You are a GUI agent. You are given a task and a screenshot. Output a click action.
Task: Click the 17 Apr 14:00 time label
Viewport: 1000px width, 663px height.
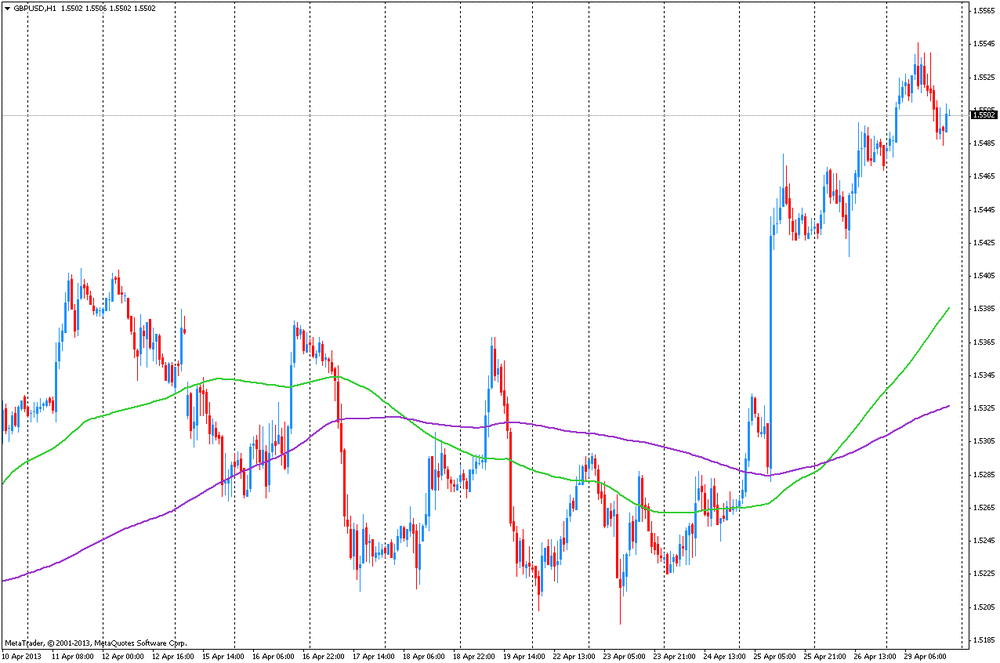click(374, 656)
